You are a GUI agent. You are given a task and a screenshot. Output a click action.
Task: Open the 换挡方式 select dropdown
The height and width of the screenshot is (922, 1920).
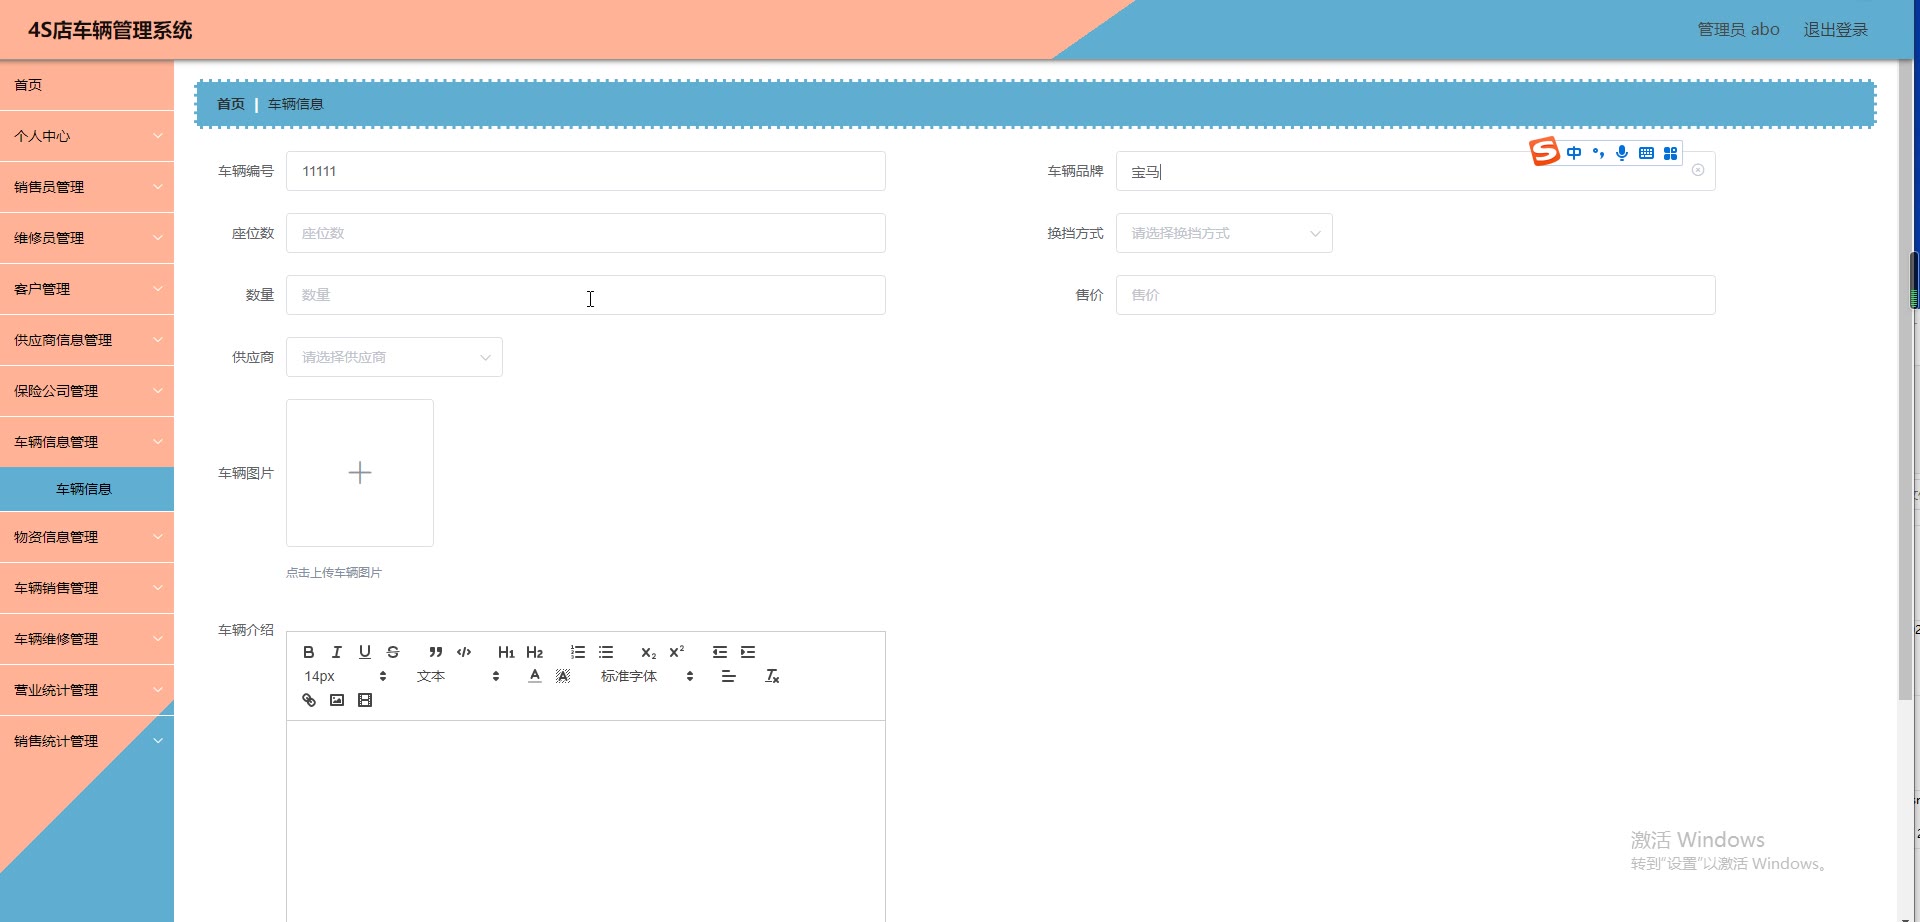click(x=1224, y=233)
